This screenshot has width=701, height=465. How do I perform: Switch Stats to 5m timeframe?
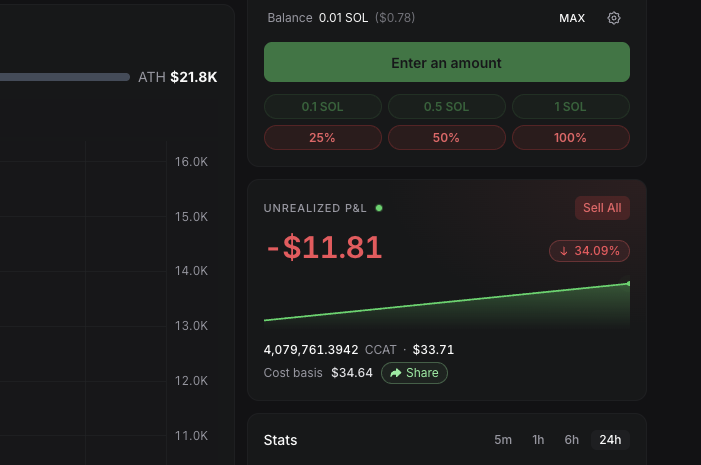coord(503,440)
